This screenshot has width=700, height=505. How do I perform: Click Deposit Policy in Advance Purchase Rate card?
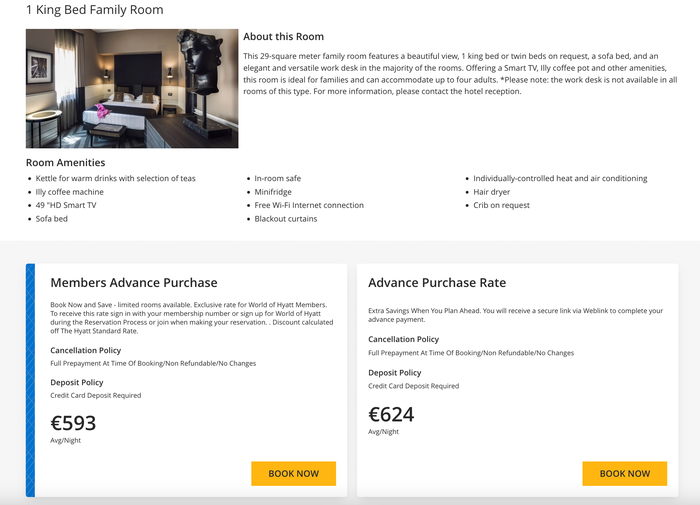(x=395, y=373)
